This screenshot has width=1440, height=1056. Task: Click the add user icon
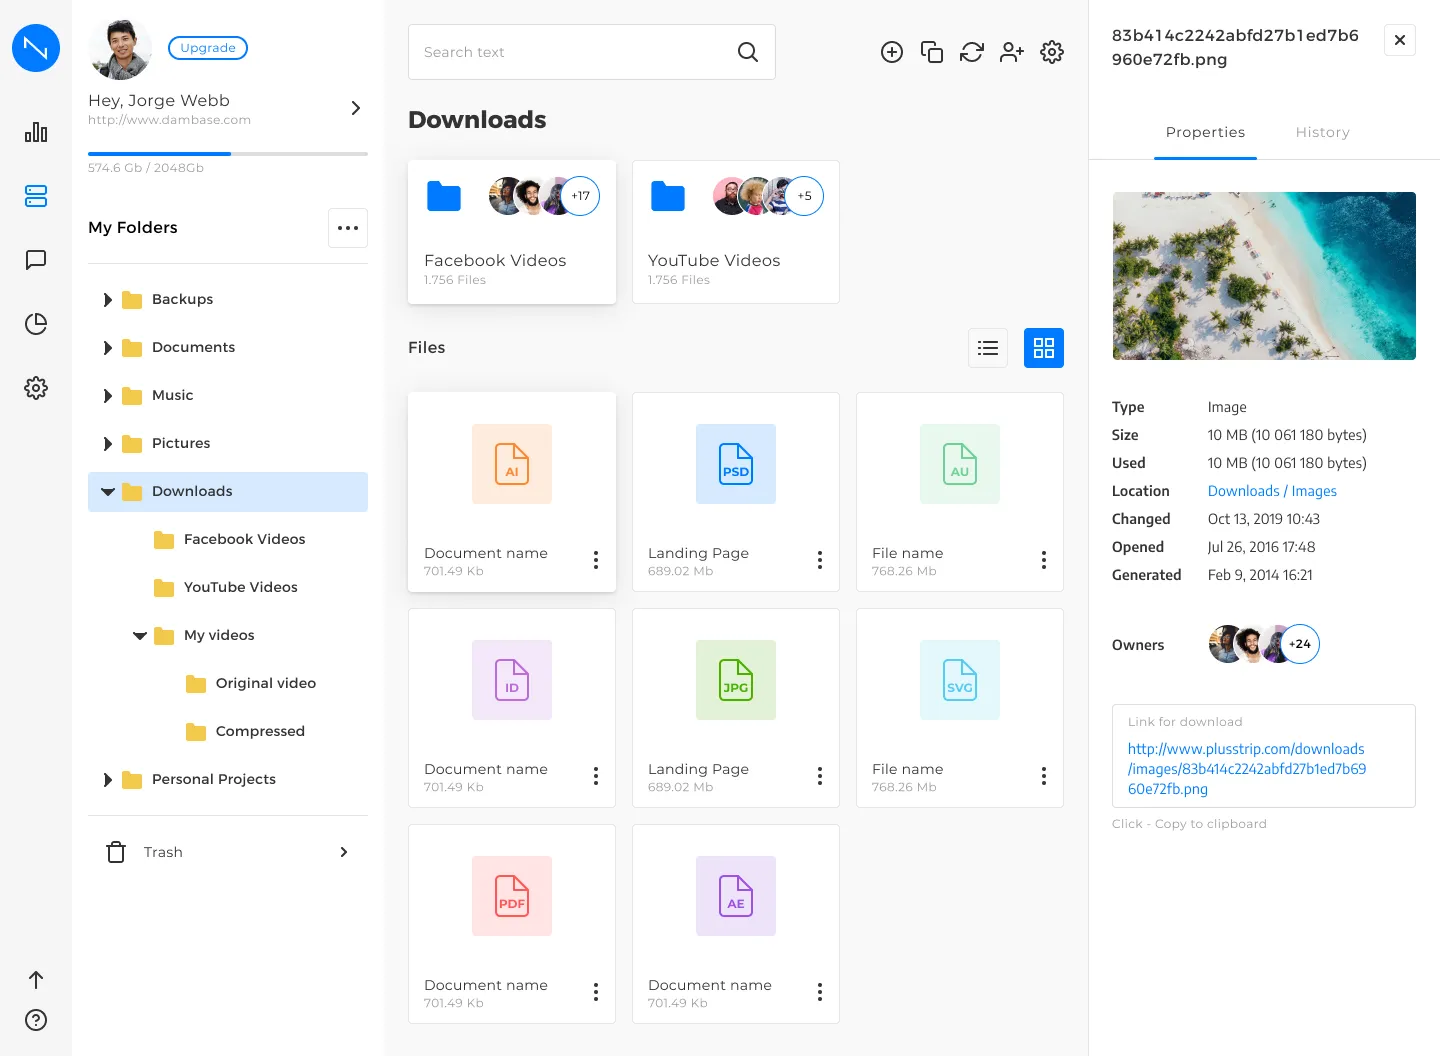(x=1011, y=52)
